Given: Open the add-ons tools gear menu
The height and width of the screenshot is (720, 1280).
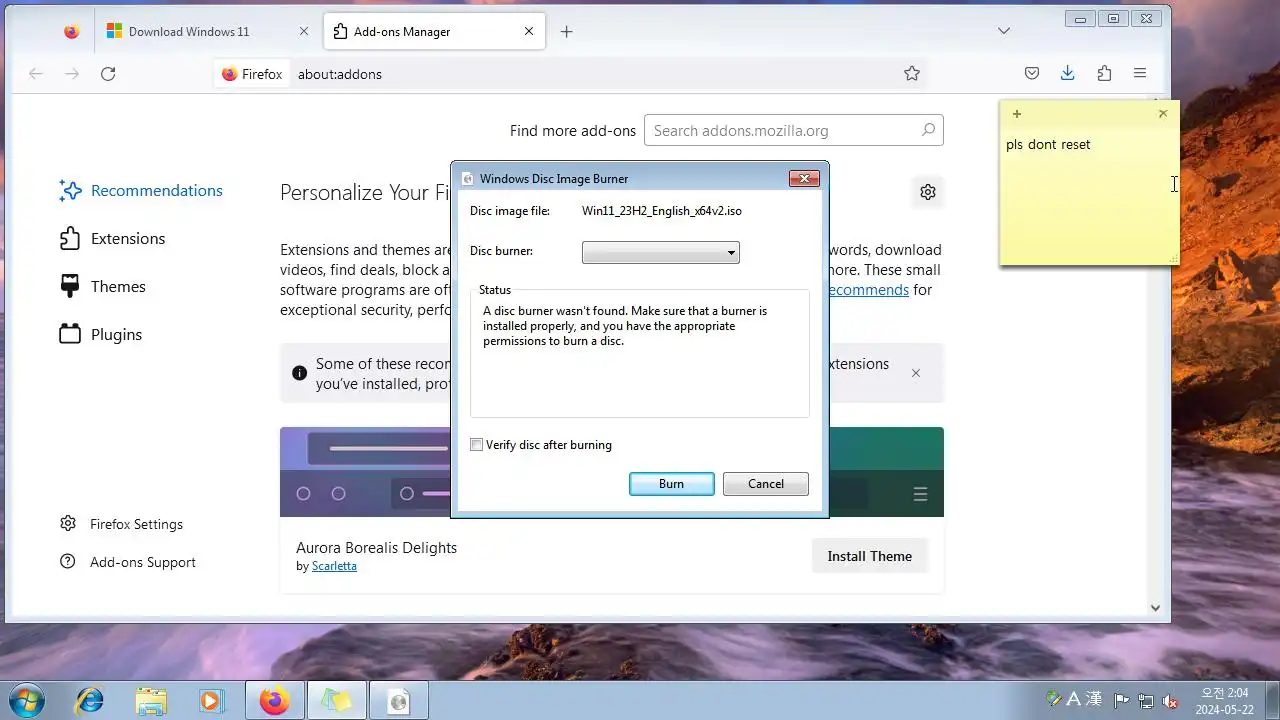Looking at the screenshot, I should [x=928, y=192].
